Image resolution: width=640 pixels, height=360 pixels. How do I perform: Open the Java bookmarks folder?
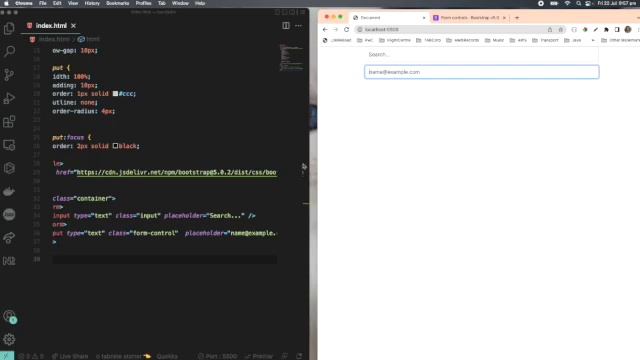point(573,40)
